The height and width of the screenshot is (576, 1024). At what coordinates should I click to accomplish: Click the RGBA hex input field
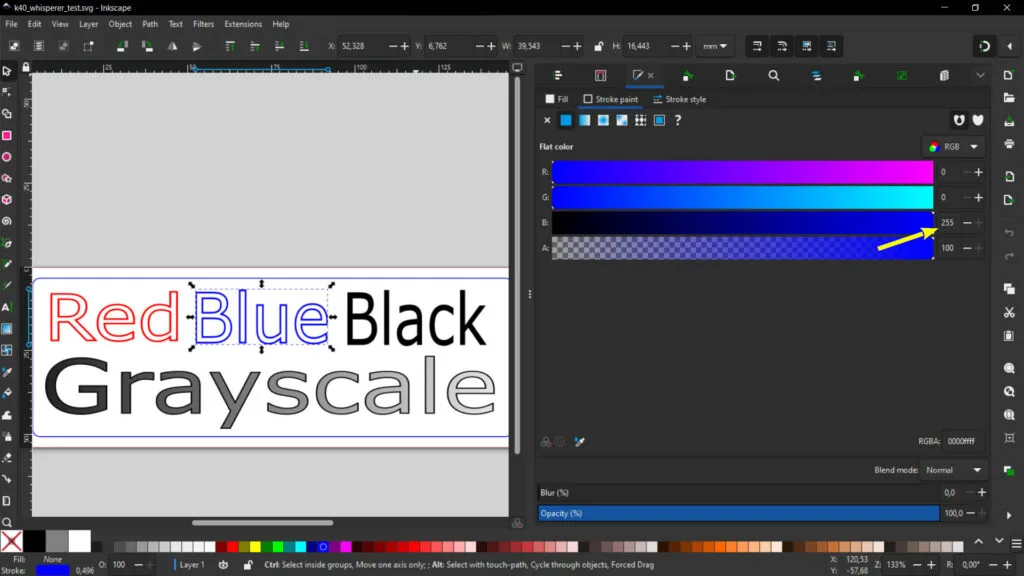click(x=962, y=441)
